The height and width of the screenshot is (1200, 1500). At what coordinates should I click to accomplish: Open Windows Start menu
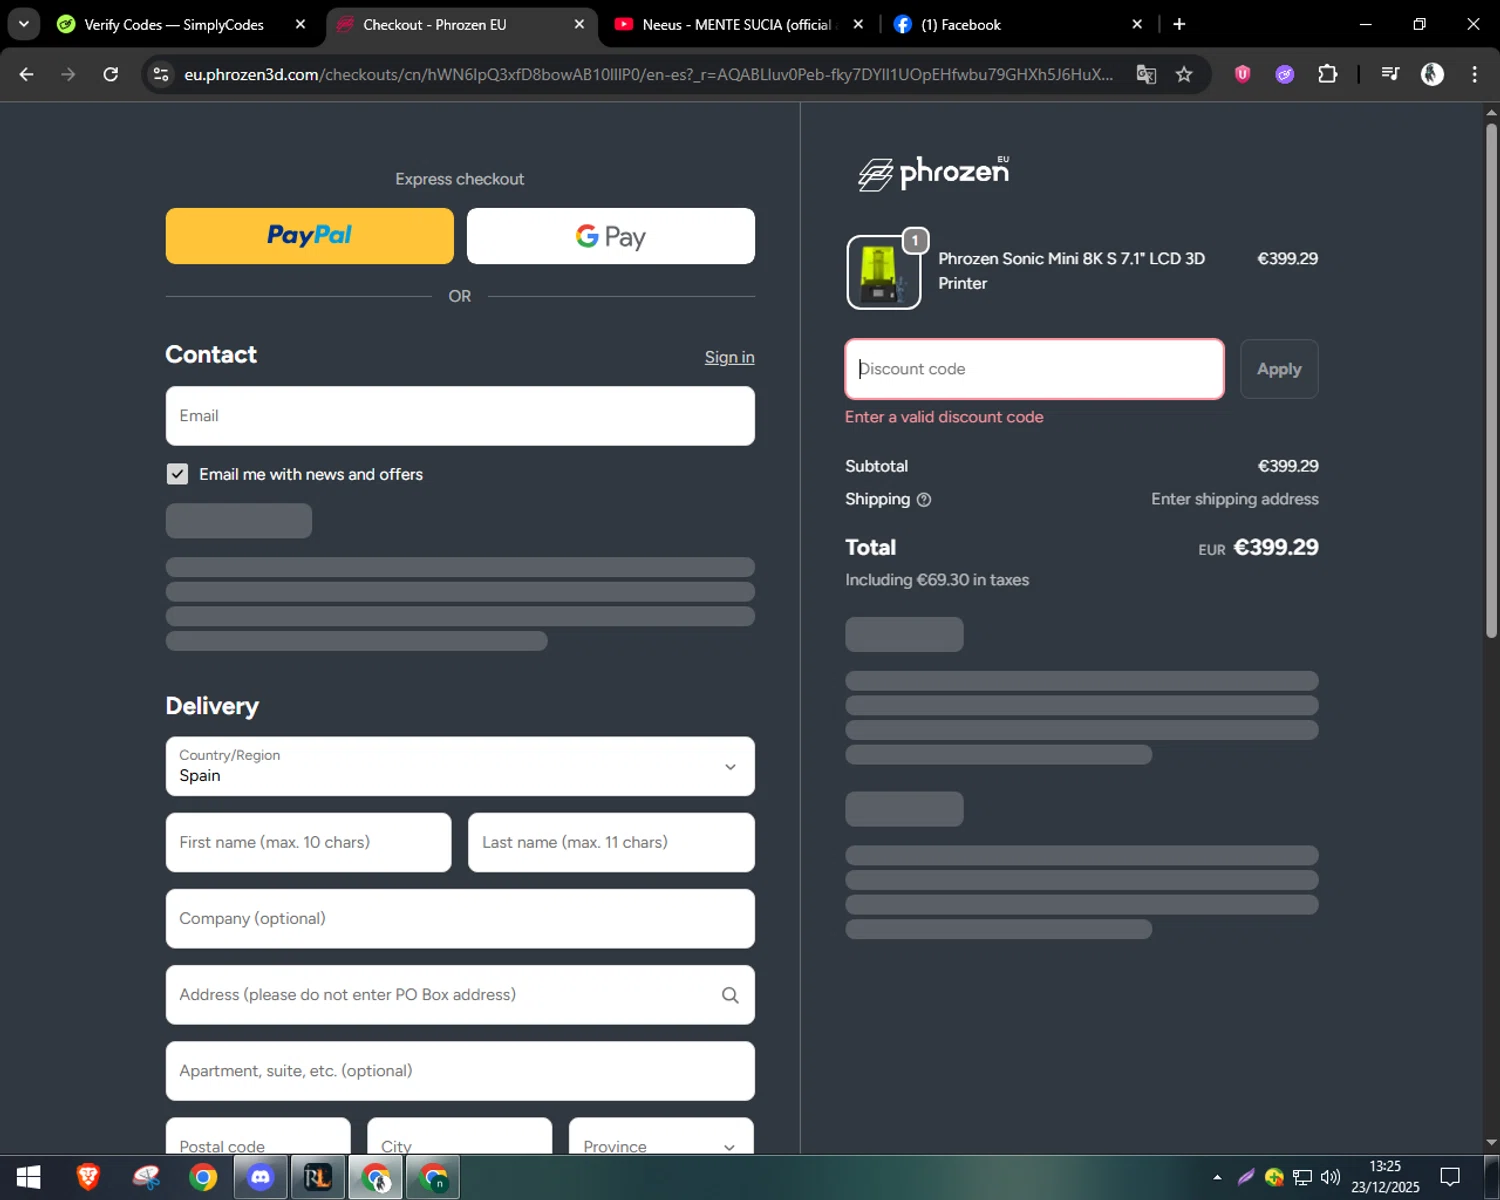28,1178
